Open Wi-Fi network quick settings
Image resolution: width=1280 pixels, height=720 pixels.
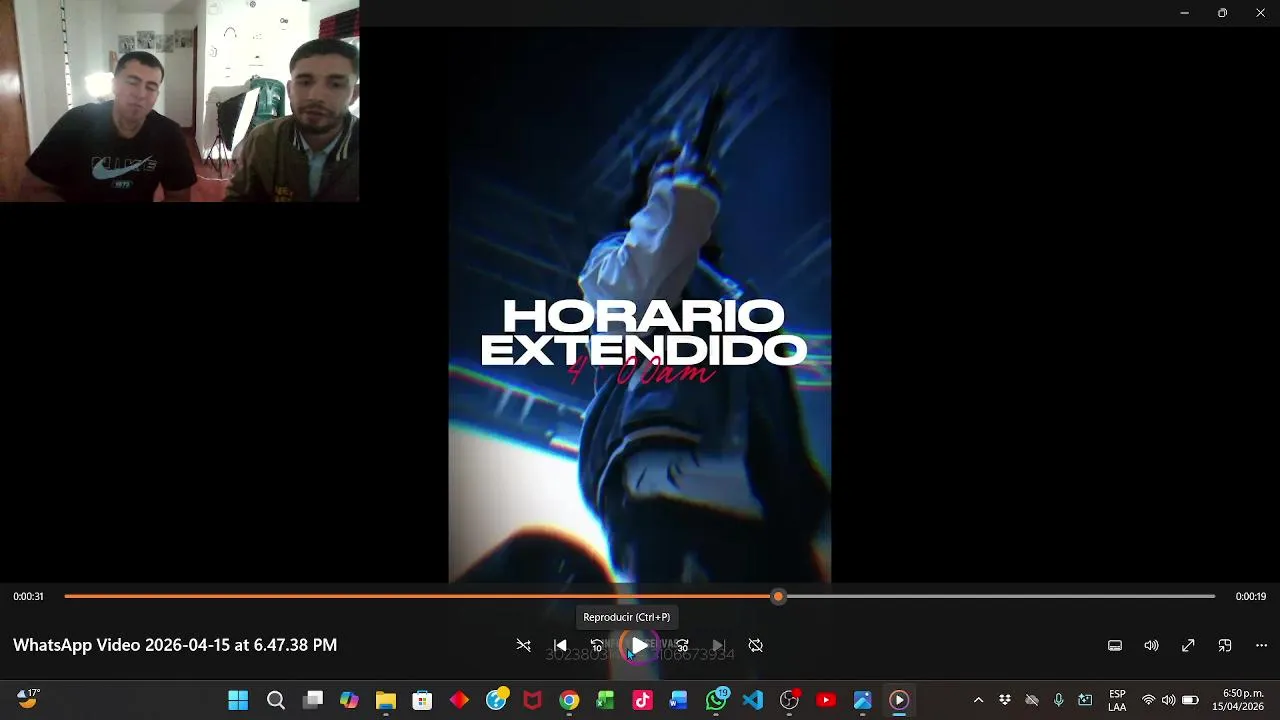pyautogui.click(x=1148, y=700)
